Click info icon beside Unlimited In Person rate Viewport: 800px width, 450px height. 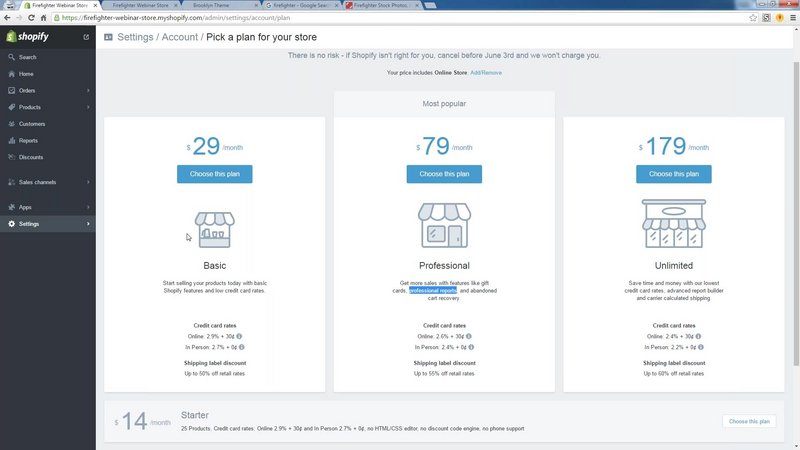pyautogui.click(x=701, y=347)
